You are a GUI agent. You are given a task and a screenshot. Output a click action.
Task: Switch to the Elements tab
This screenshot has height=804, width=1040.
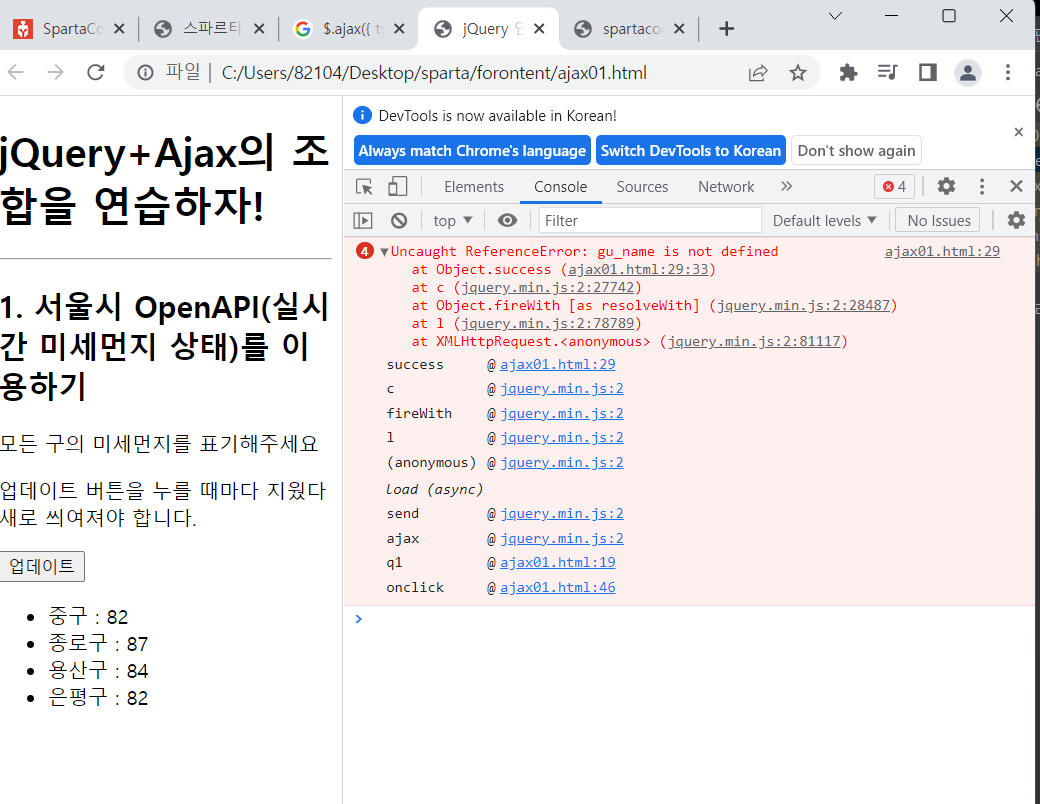[474, 187]
